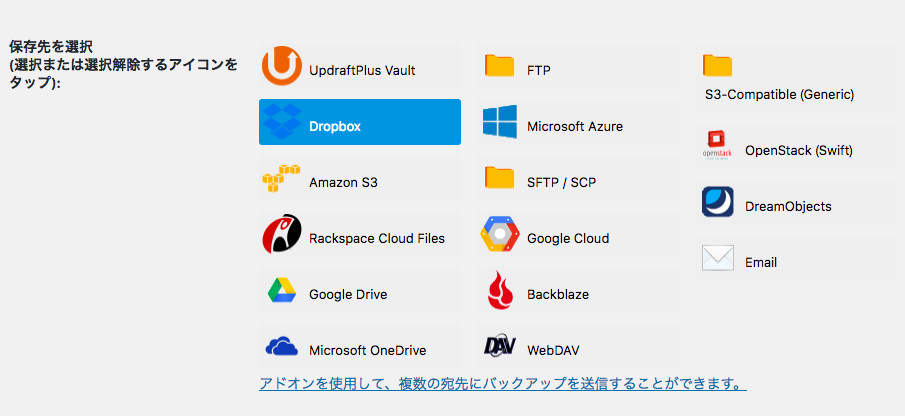Select the Microsoft OneDrive cloud icon
The image size is (905, 416).
[282, 346]
